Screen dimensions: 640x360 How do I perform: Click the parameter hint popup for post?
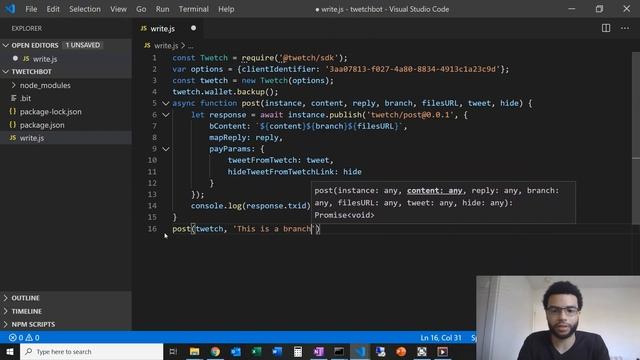click(443, 202)
